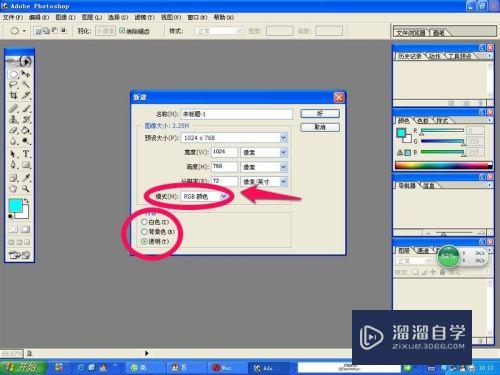Select the Lasso tool
The height and width of the screenshot is (375, 500).
click(x=13, y=85)
